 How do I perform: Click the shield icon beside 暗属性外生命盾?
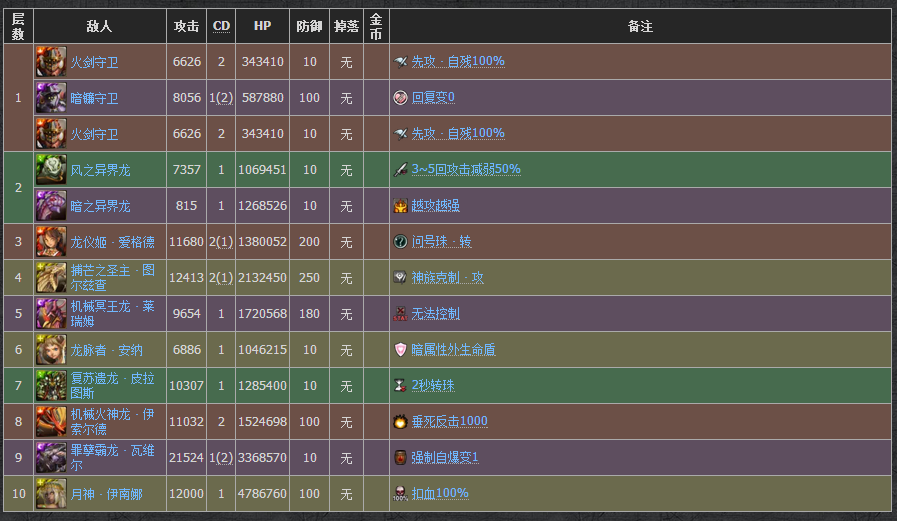pyautogui.click(x=401, y=350)
